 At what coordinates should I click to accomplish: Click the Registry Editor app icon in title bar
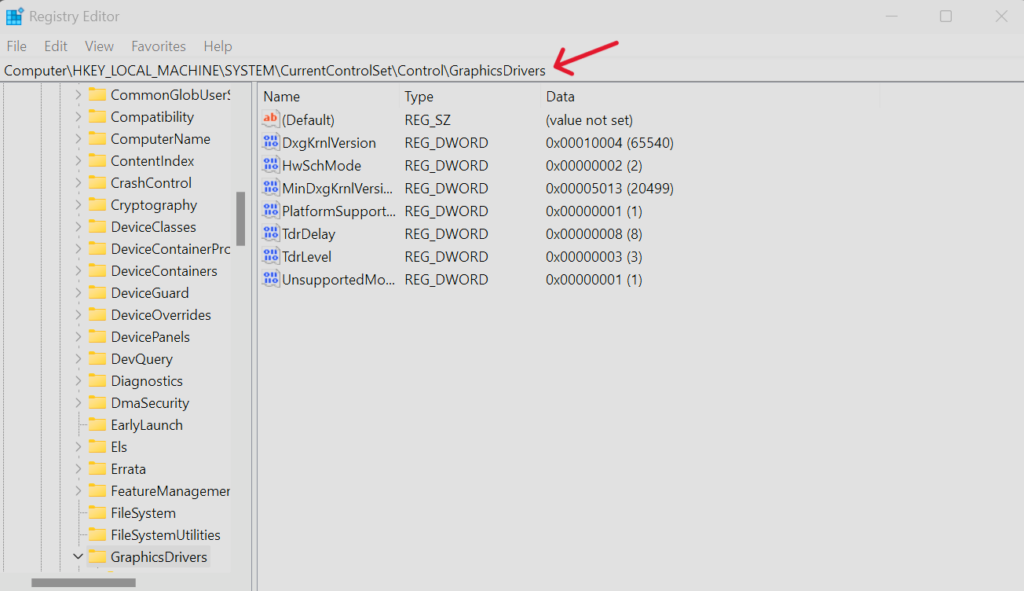coord(14,16)
